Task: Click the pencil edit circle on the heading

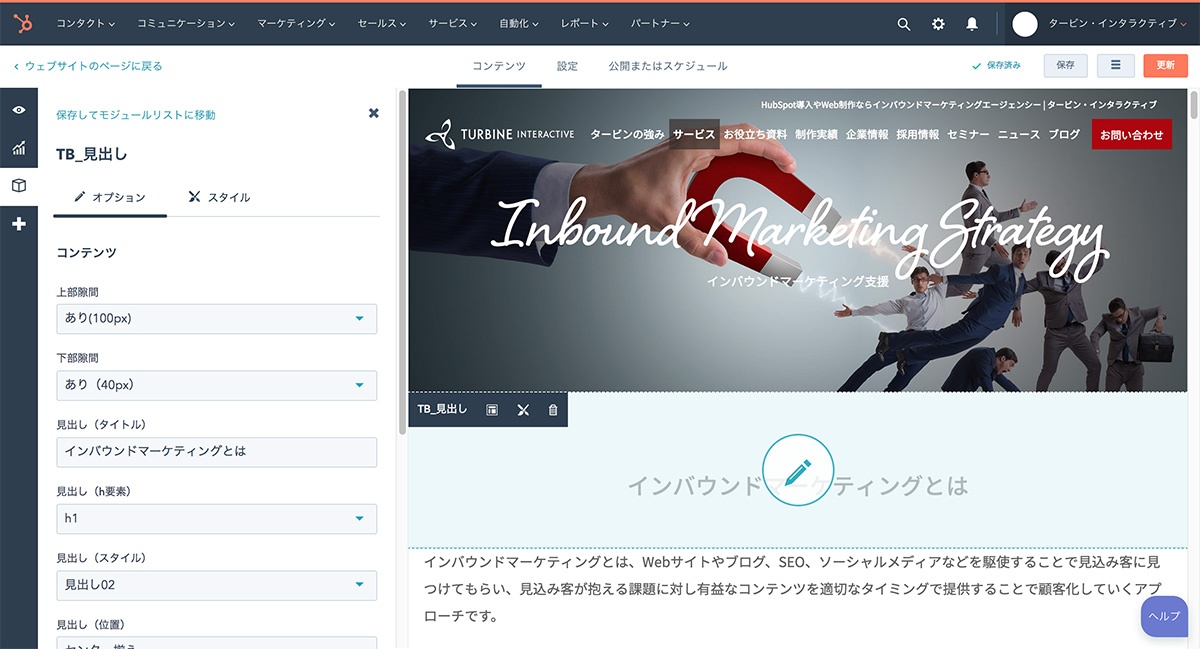Action: (797, 470)
